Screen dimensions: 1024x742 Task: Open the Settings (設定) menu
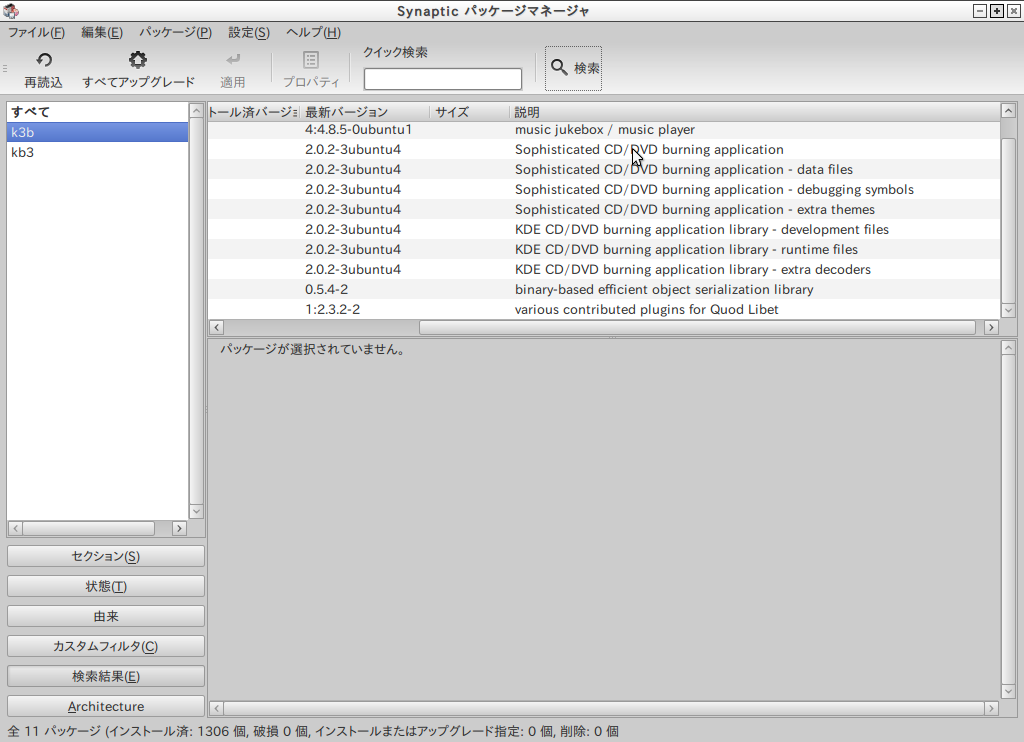249,33
